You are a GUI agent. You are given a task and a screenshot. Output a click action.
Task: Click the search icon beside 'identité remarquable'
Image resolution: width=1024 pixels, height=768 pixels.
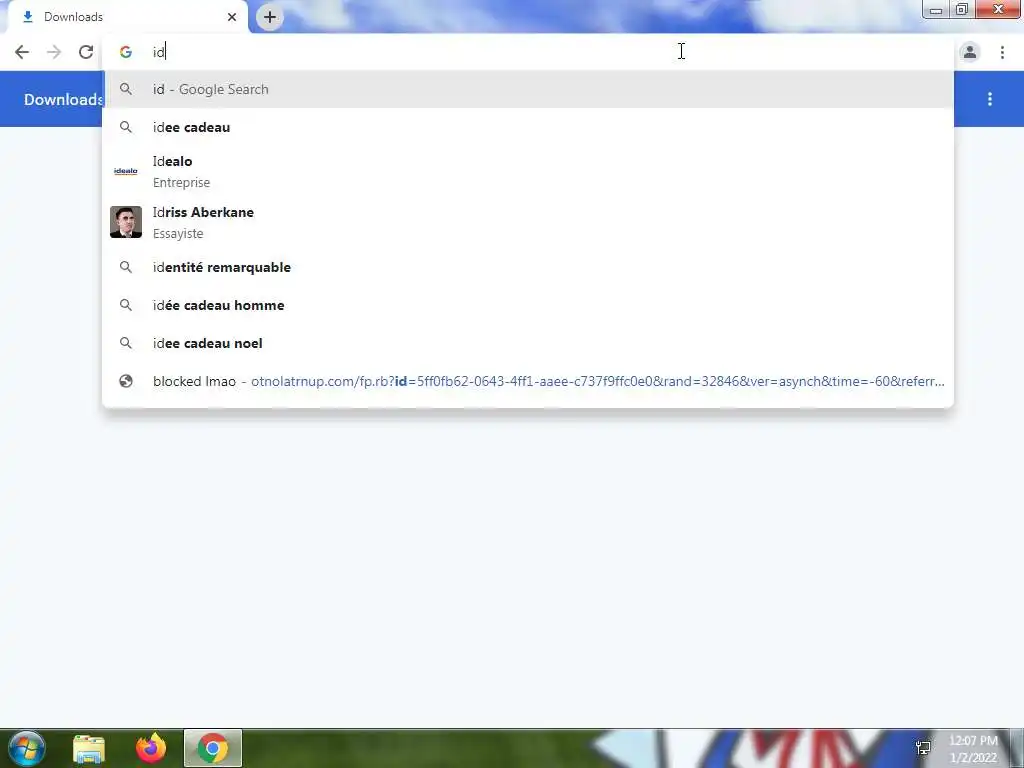click(125, 267)
